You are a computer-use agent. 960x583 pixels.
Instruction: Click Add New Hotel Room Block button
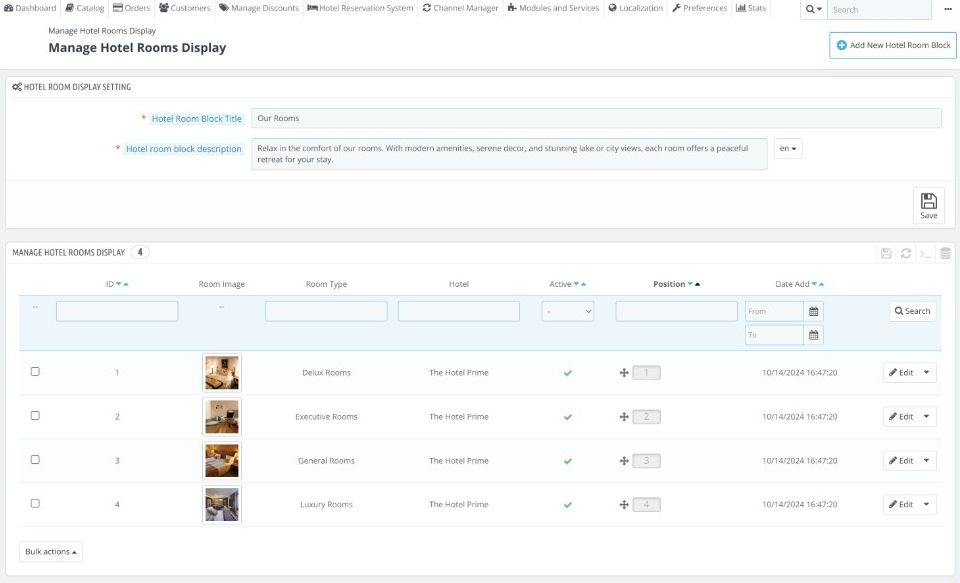pyautogui.click(x=893, y=45)
